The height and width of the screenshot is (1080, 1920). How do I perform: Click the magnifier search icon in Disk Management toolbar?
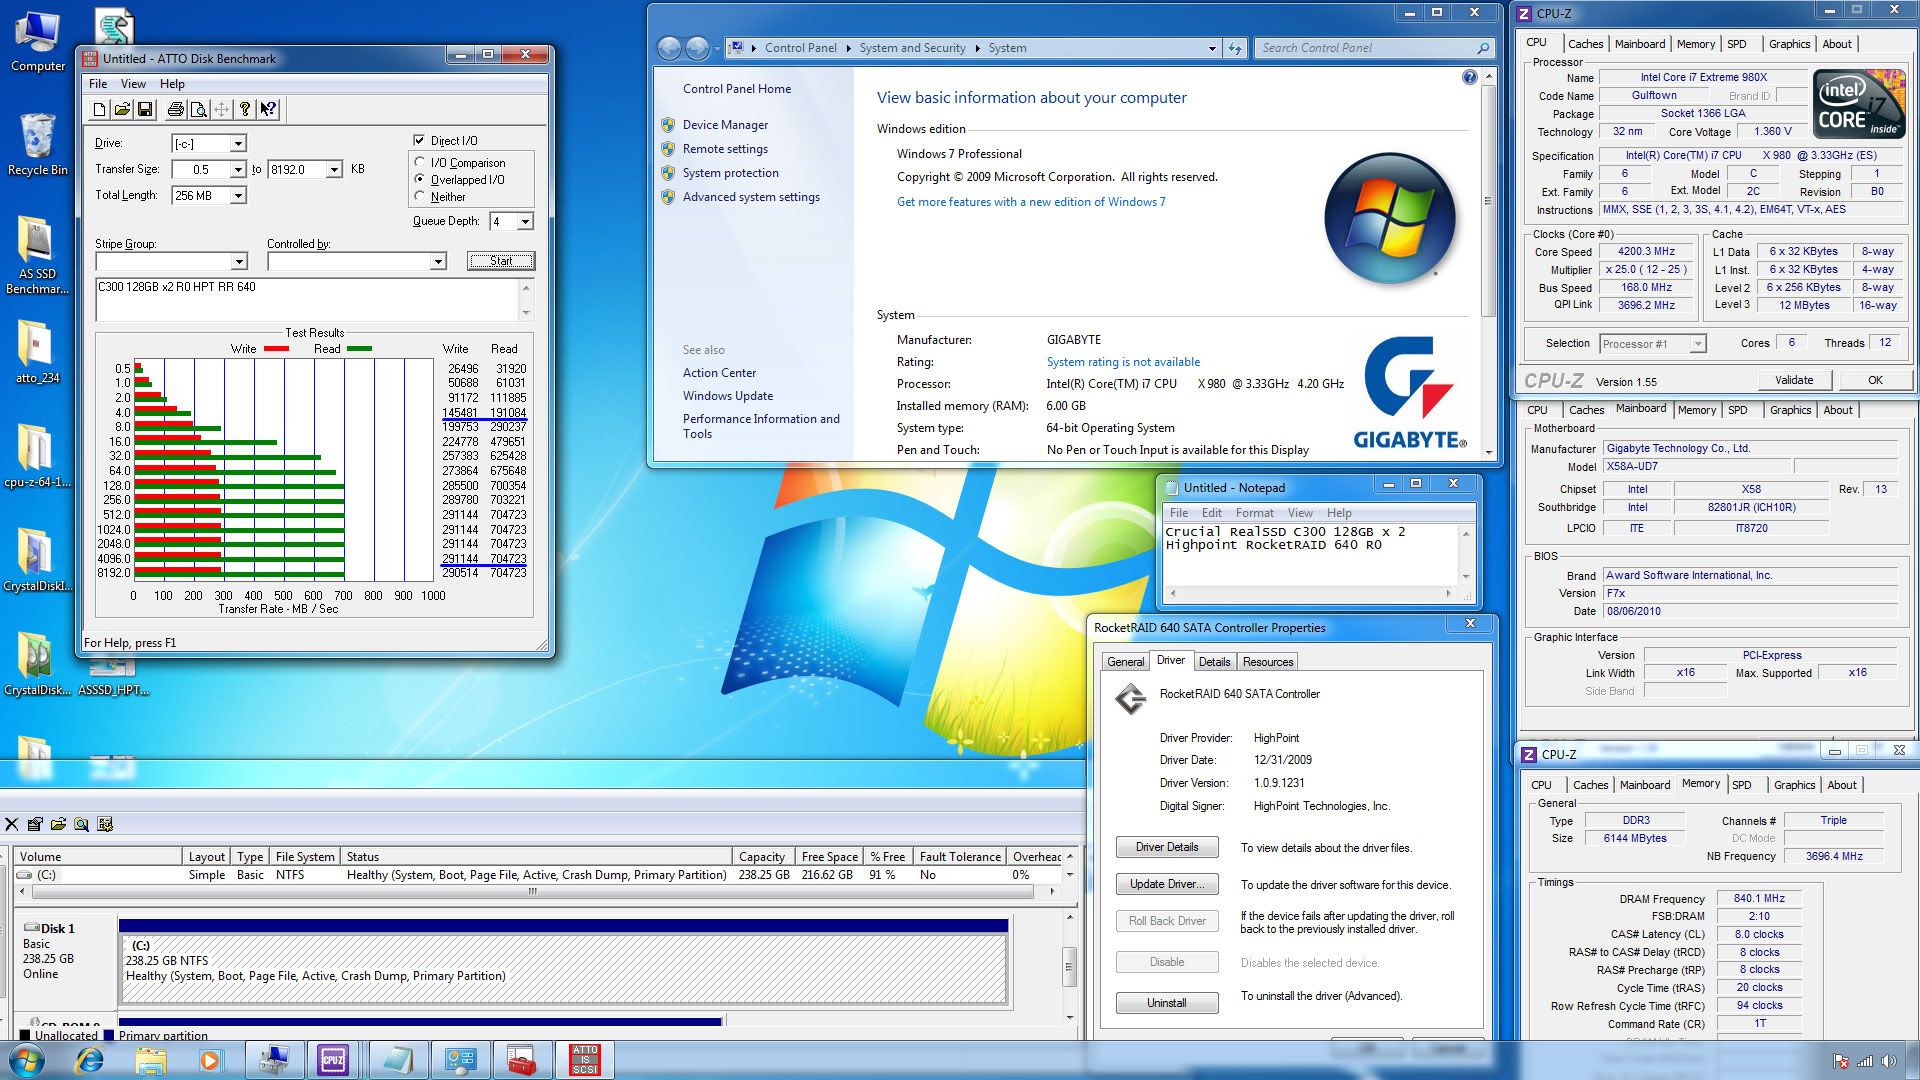click(81, 824)
